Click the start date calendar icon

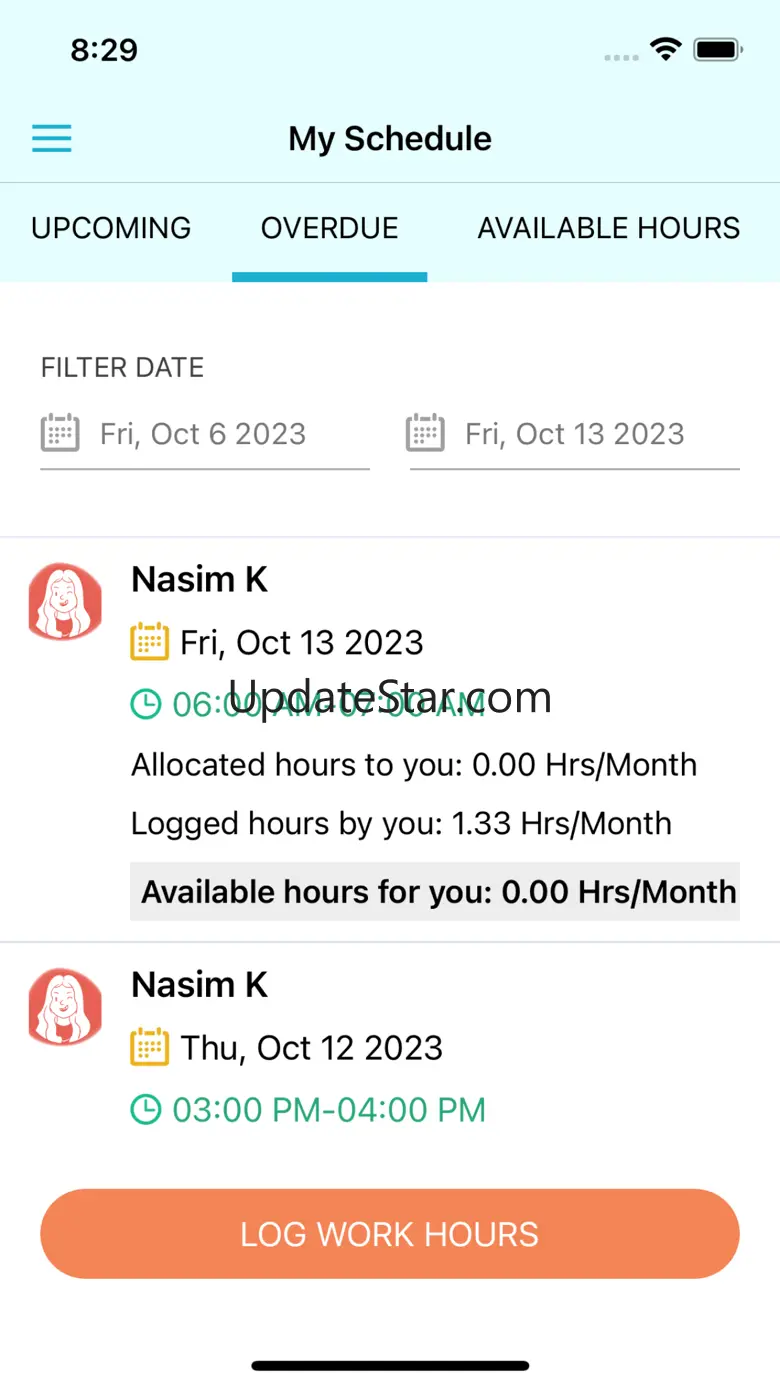click(x=60, y=434)
